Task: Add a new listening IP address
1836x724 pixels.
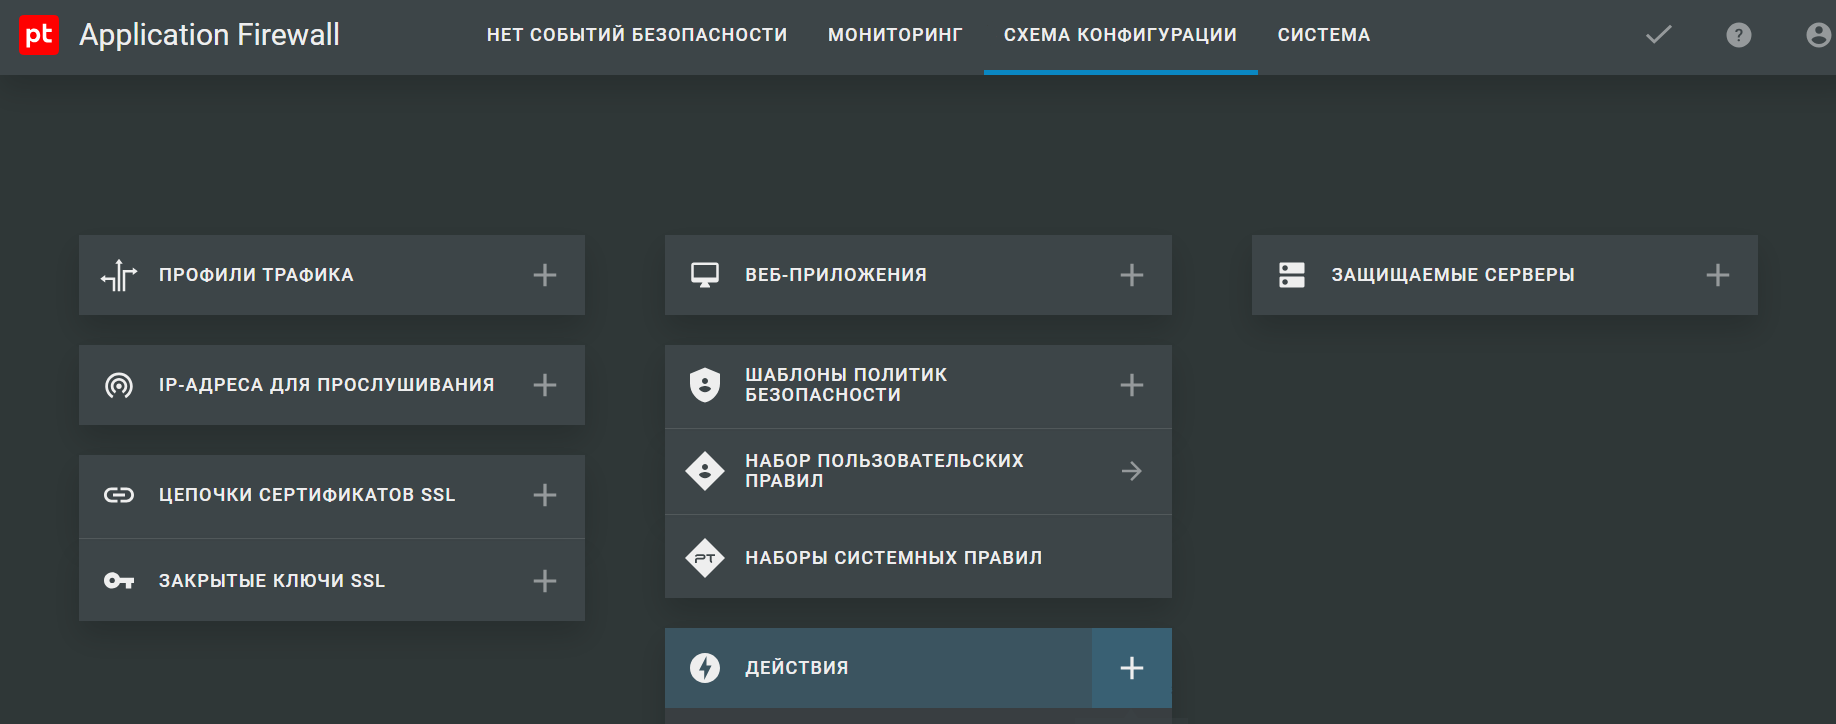Action: [x=544, y=385]
